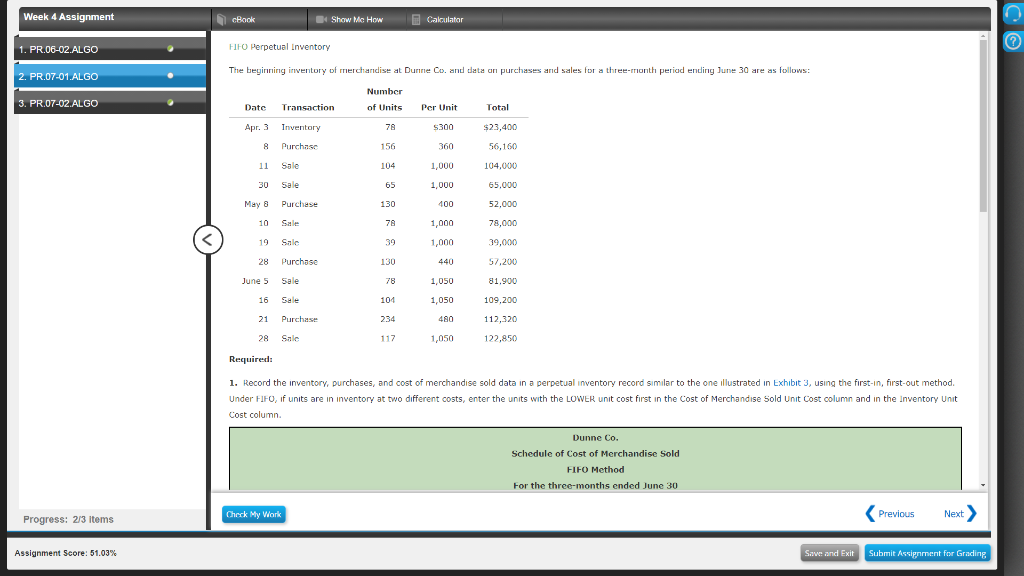Click Save and Exit
Screen dimensions: 1024x576
[829, 553]
